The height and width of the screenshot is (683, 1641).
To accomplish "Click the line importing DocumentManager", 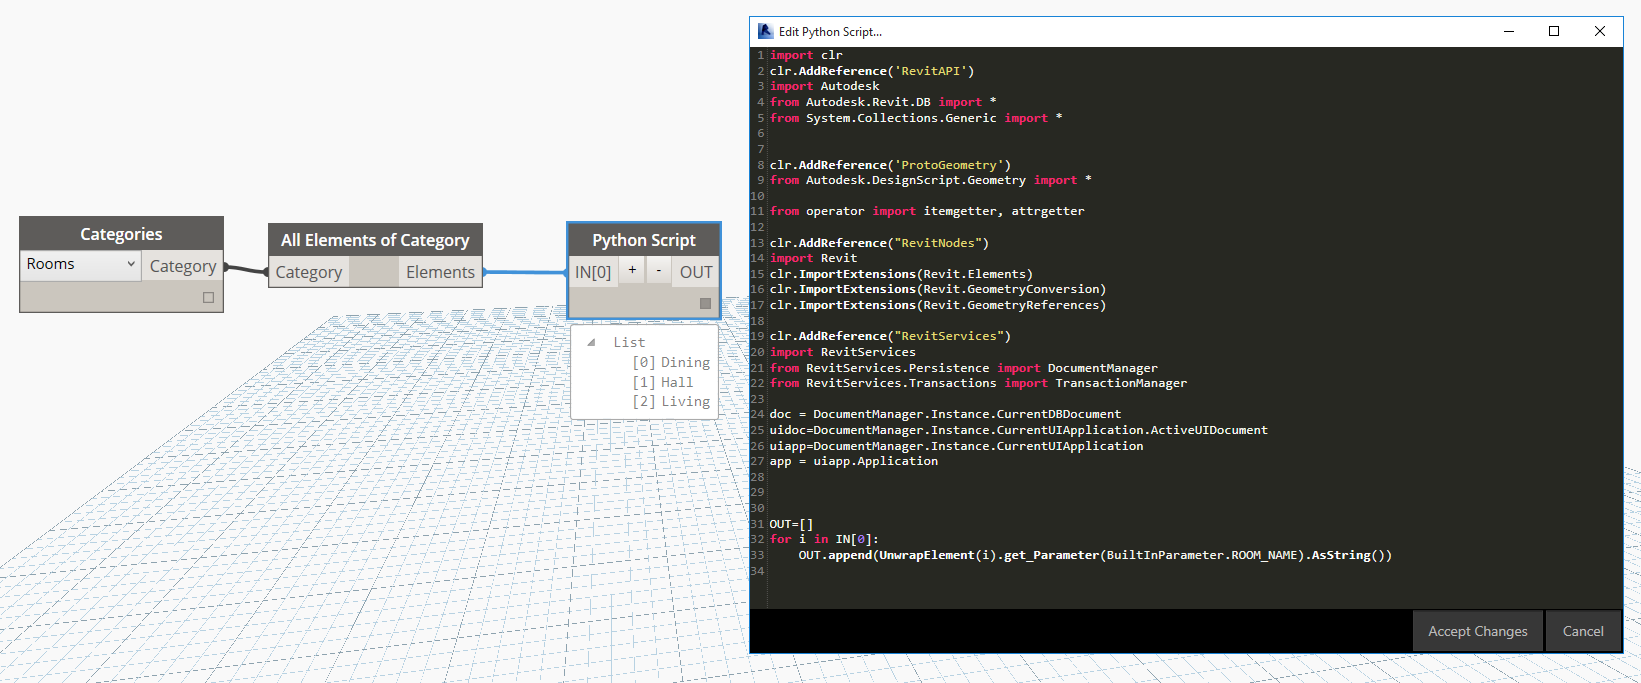I will click(964, 368).
